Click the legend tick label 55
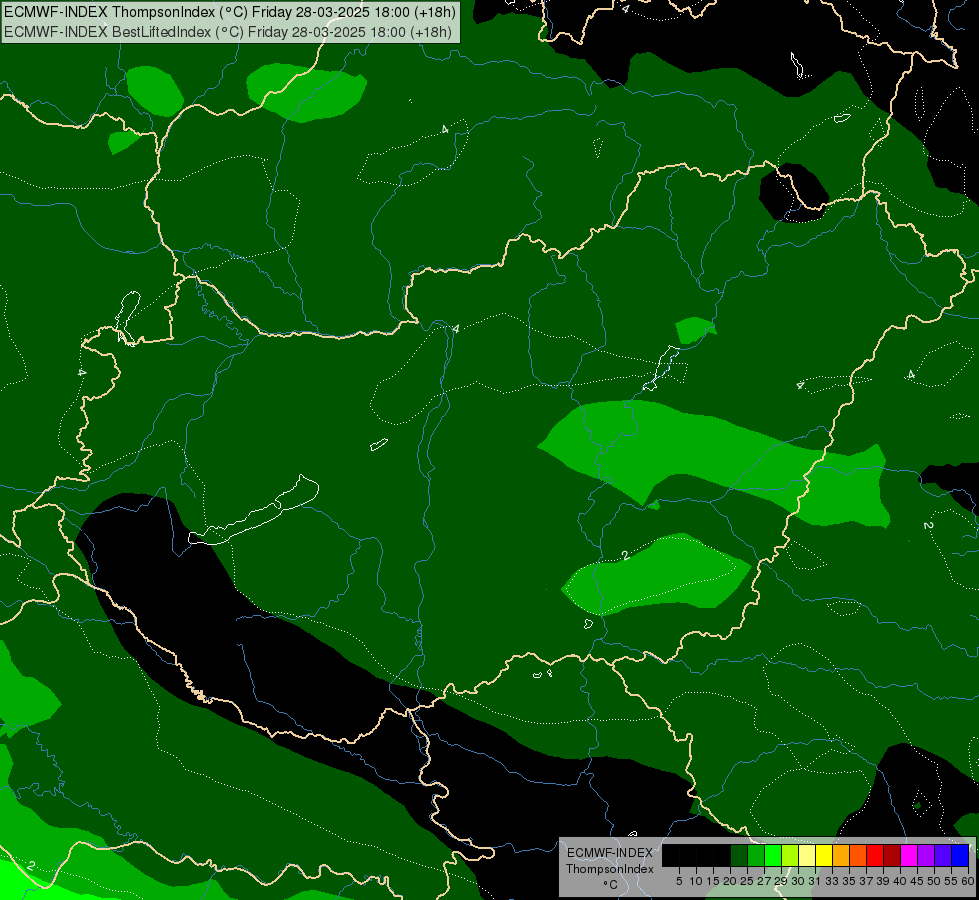 951,881
